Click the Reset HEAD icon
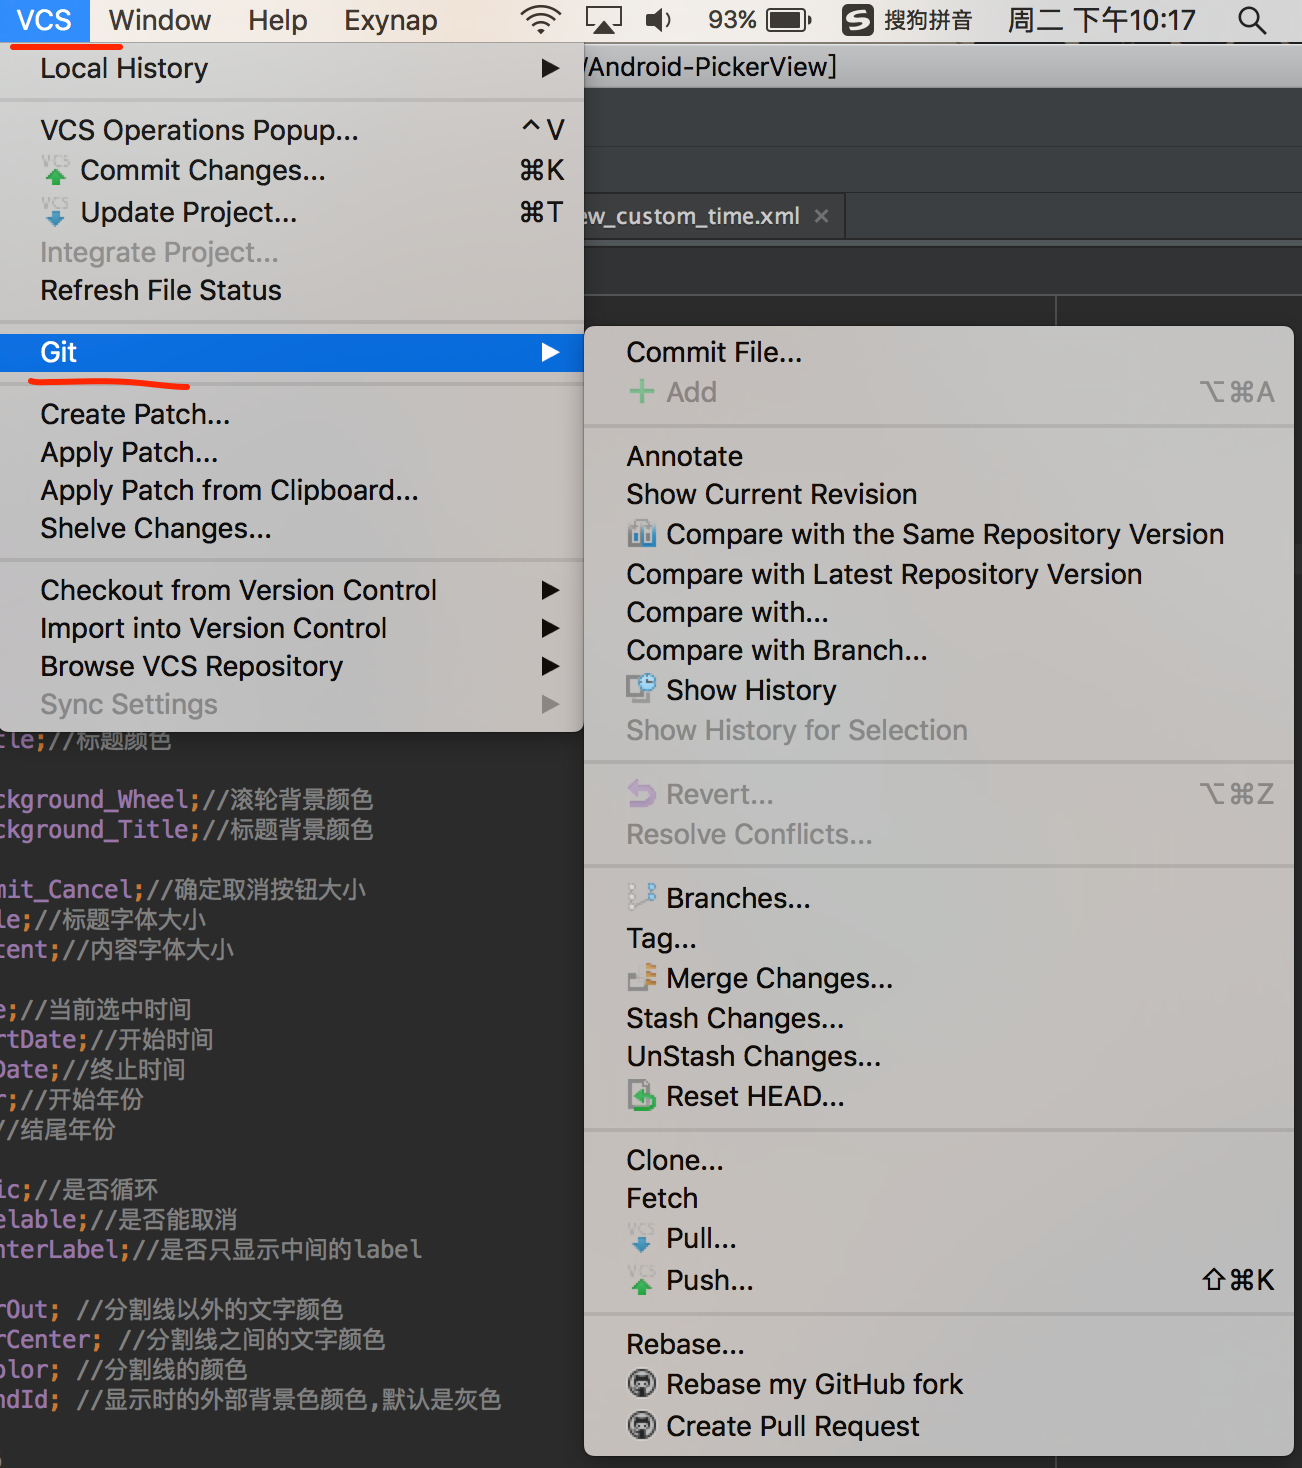1302x1468 pixels. pyautogui.click(x=641, y=1096)
